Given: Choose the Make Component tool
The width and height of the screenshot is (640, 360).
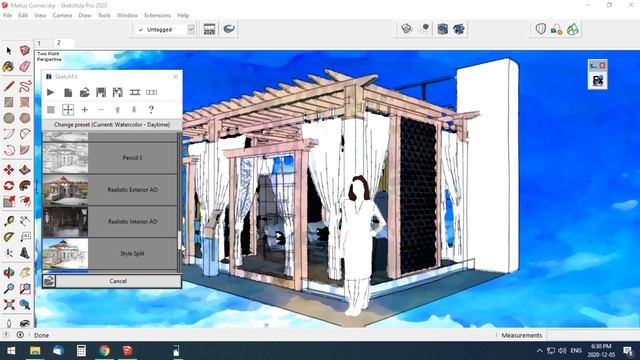Looking at the screenshot, I should 25,51.
